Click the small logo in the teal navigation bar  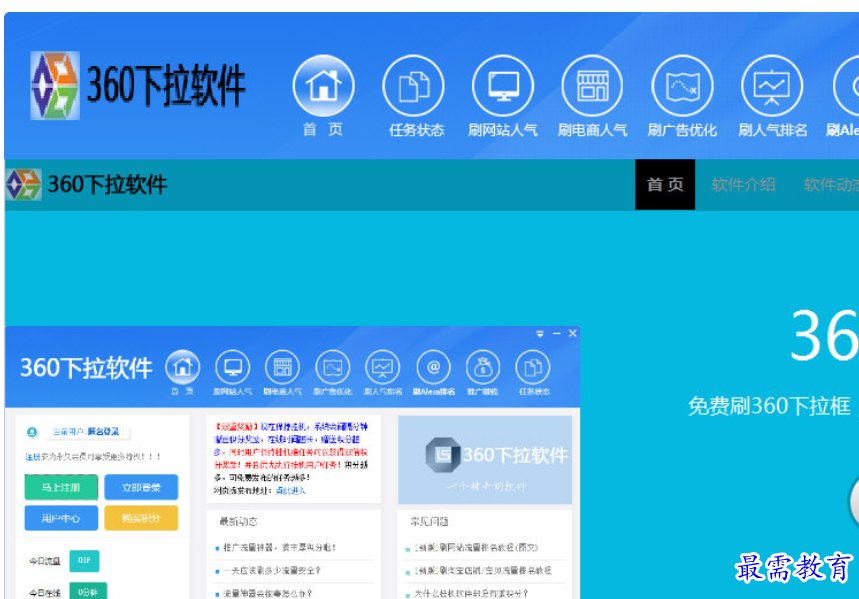(23, 185)
